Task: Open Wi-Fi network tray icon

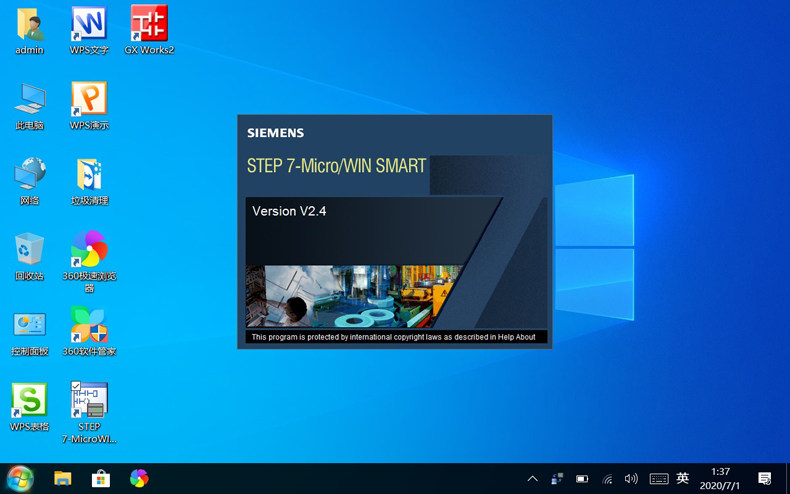Action: tap(608, 479)
